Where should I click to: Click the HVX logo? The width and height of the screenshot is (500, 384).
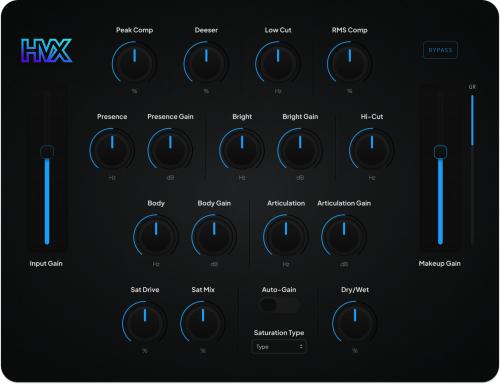click(46, 50)
